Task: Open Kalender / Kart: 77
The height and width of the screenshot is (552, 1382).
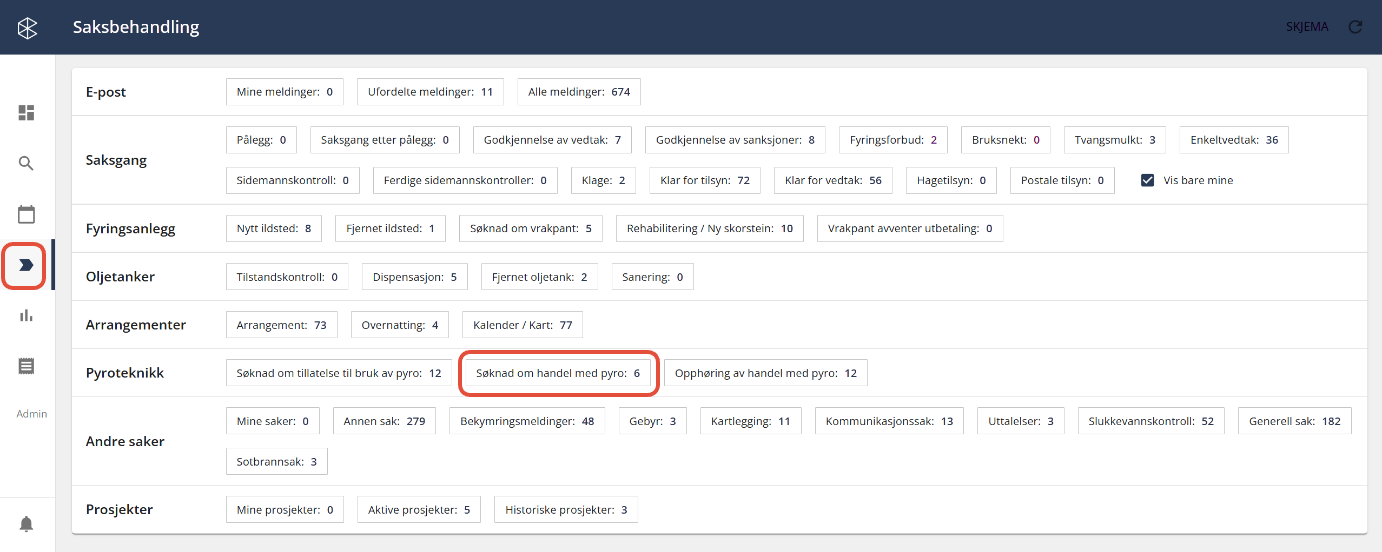Action: [x=522, y=324]
